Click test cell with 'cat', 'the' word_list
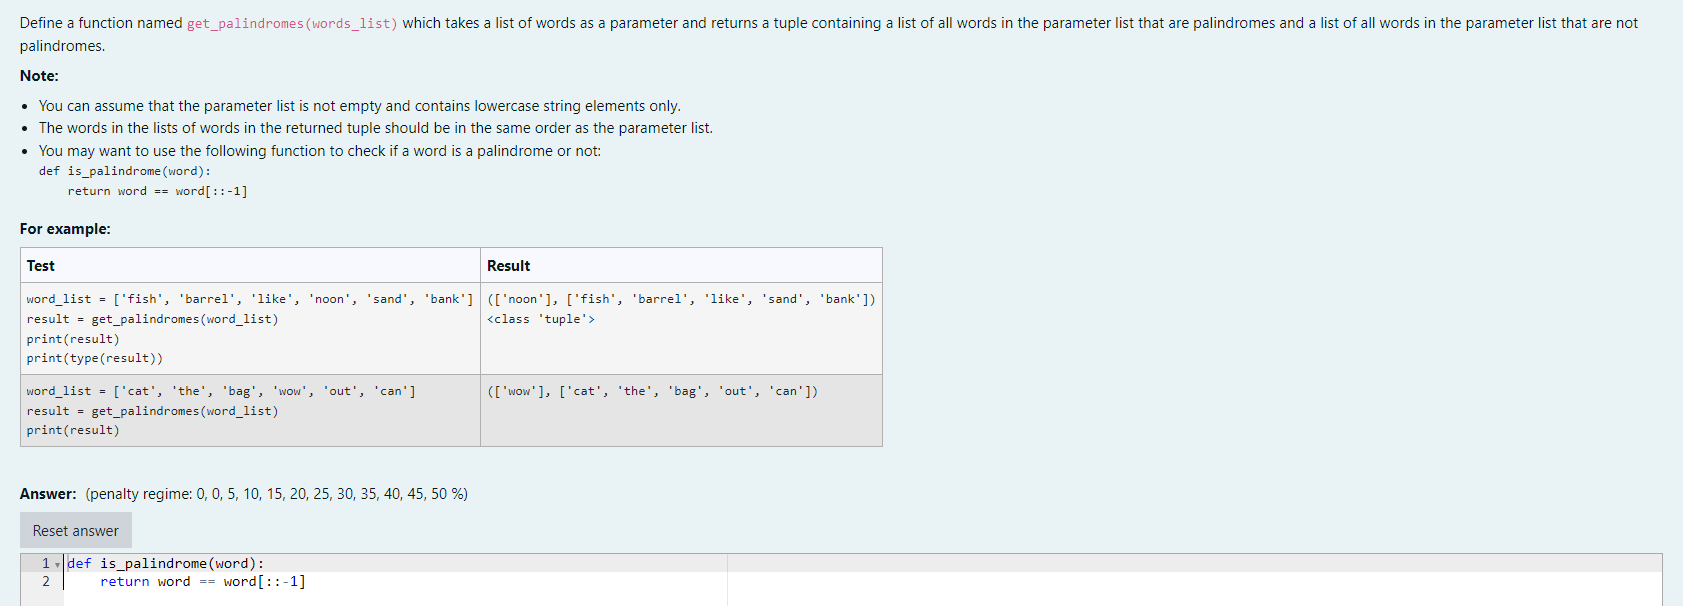The width and height of the screenshot is (1685, 606). (x=250, y=411)
